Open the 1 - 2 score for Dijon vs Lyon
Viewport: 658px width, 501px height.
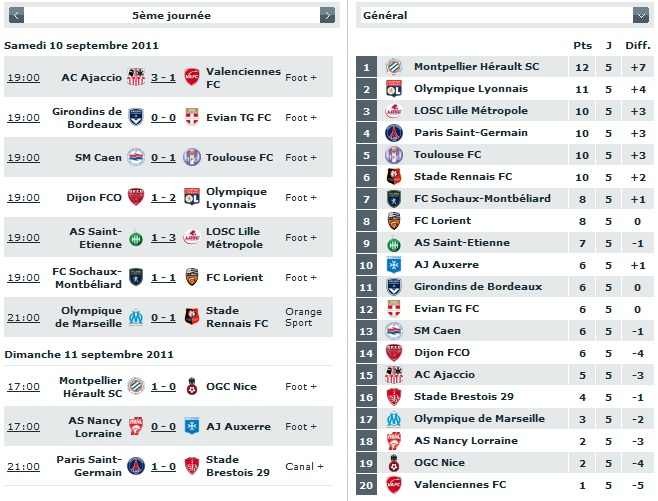coord(163,198)
